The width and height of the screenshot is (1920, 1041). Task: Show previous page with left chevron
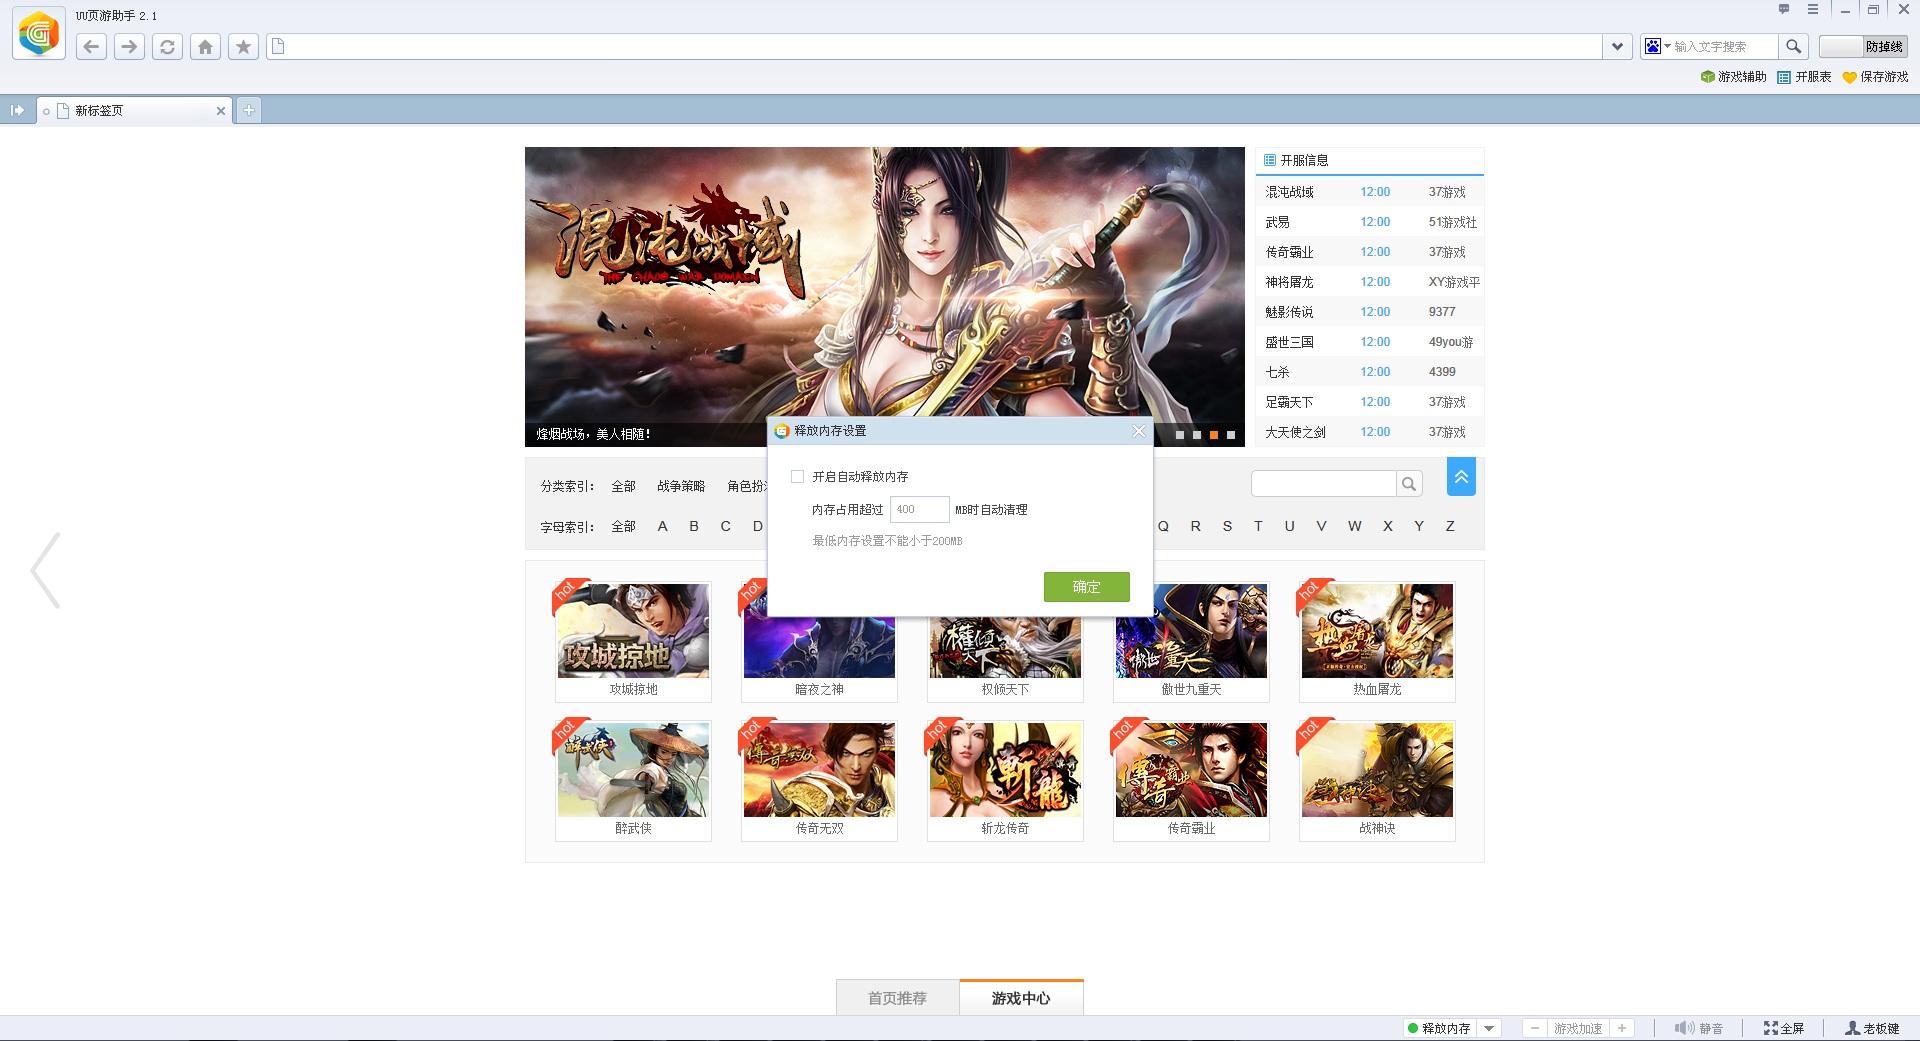point(45,570)
